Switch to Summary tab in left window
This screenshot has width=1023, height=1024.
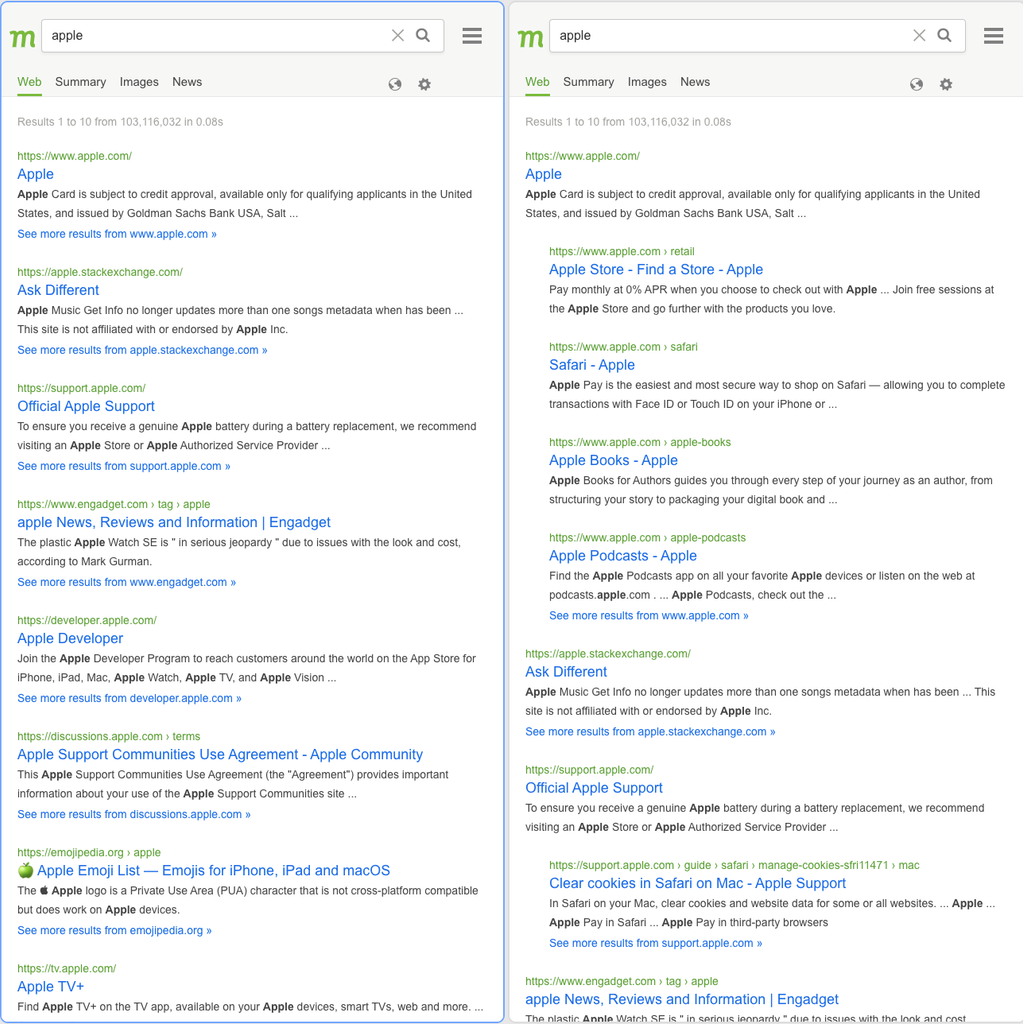pyautogui.click(x=80, y=82)
